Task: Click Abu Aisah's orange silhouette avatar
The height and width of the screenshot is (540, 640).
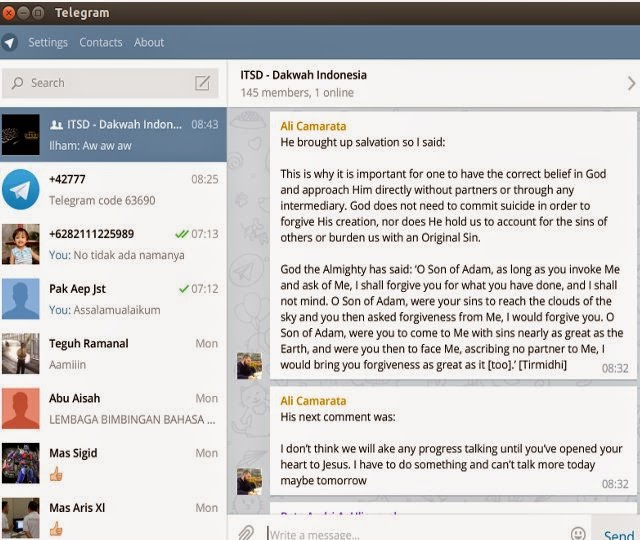Action: point(21,408)
